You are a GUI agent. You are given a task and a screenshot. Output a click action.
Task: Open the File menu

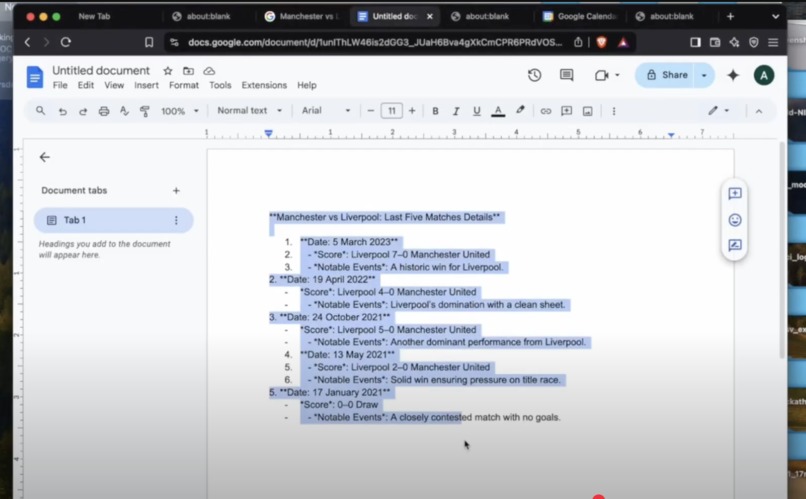coord(60,85)
